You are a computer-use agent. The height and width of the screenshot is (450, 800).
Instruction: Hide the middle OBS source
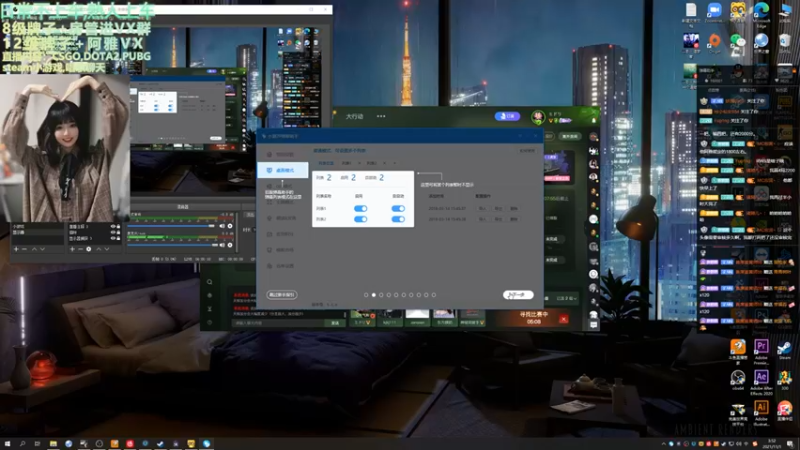point(113,232)
